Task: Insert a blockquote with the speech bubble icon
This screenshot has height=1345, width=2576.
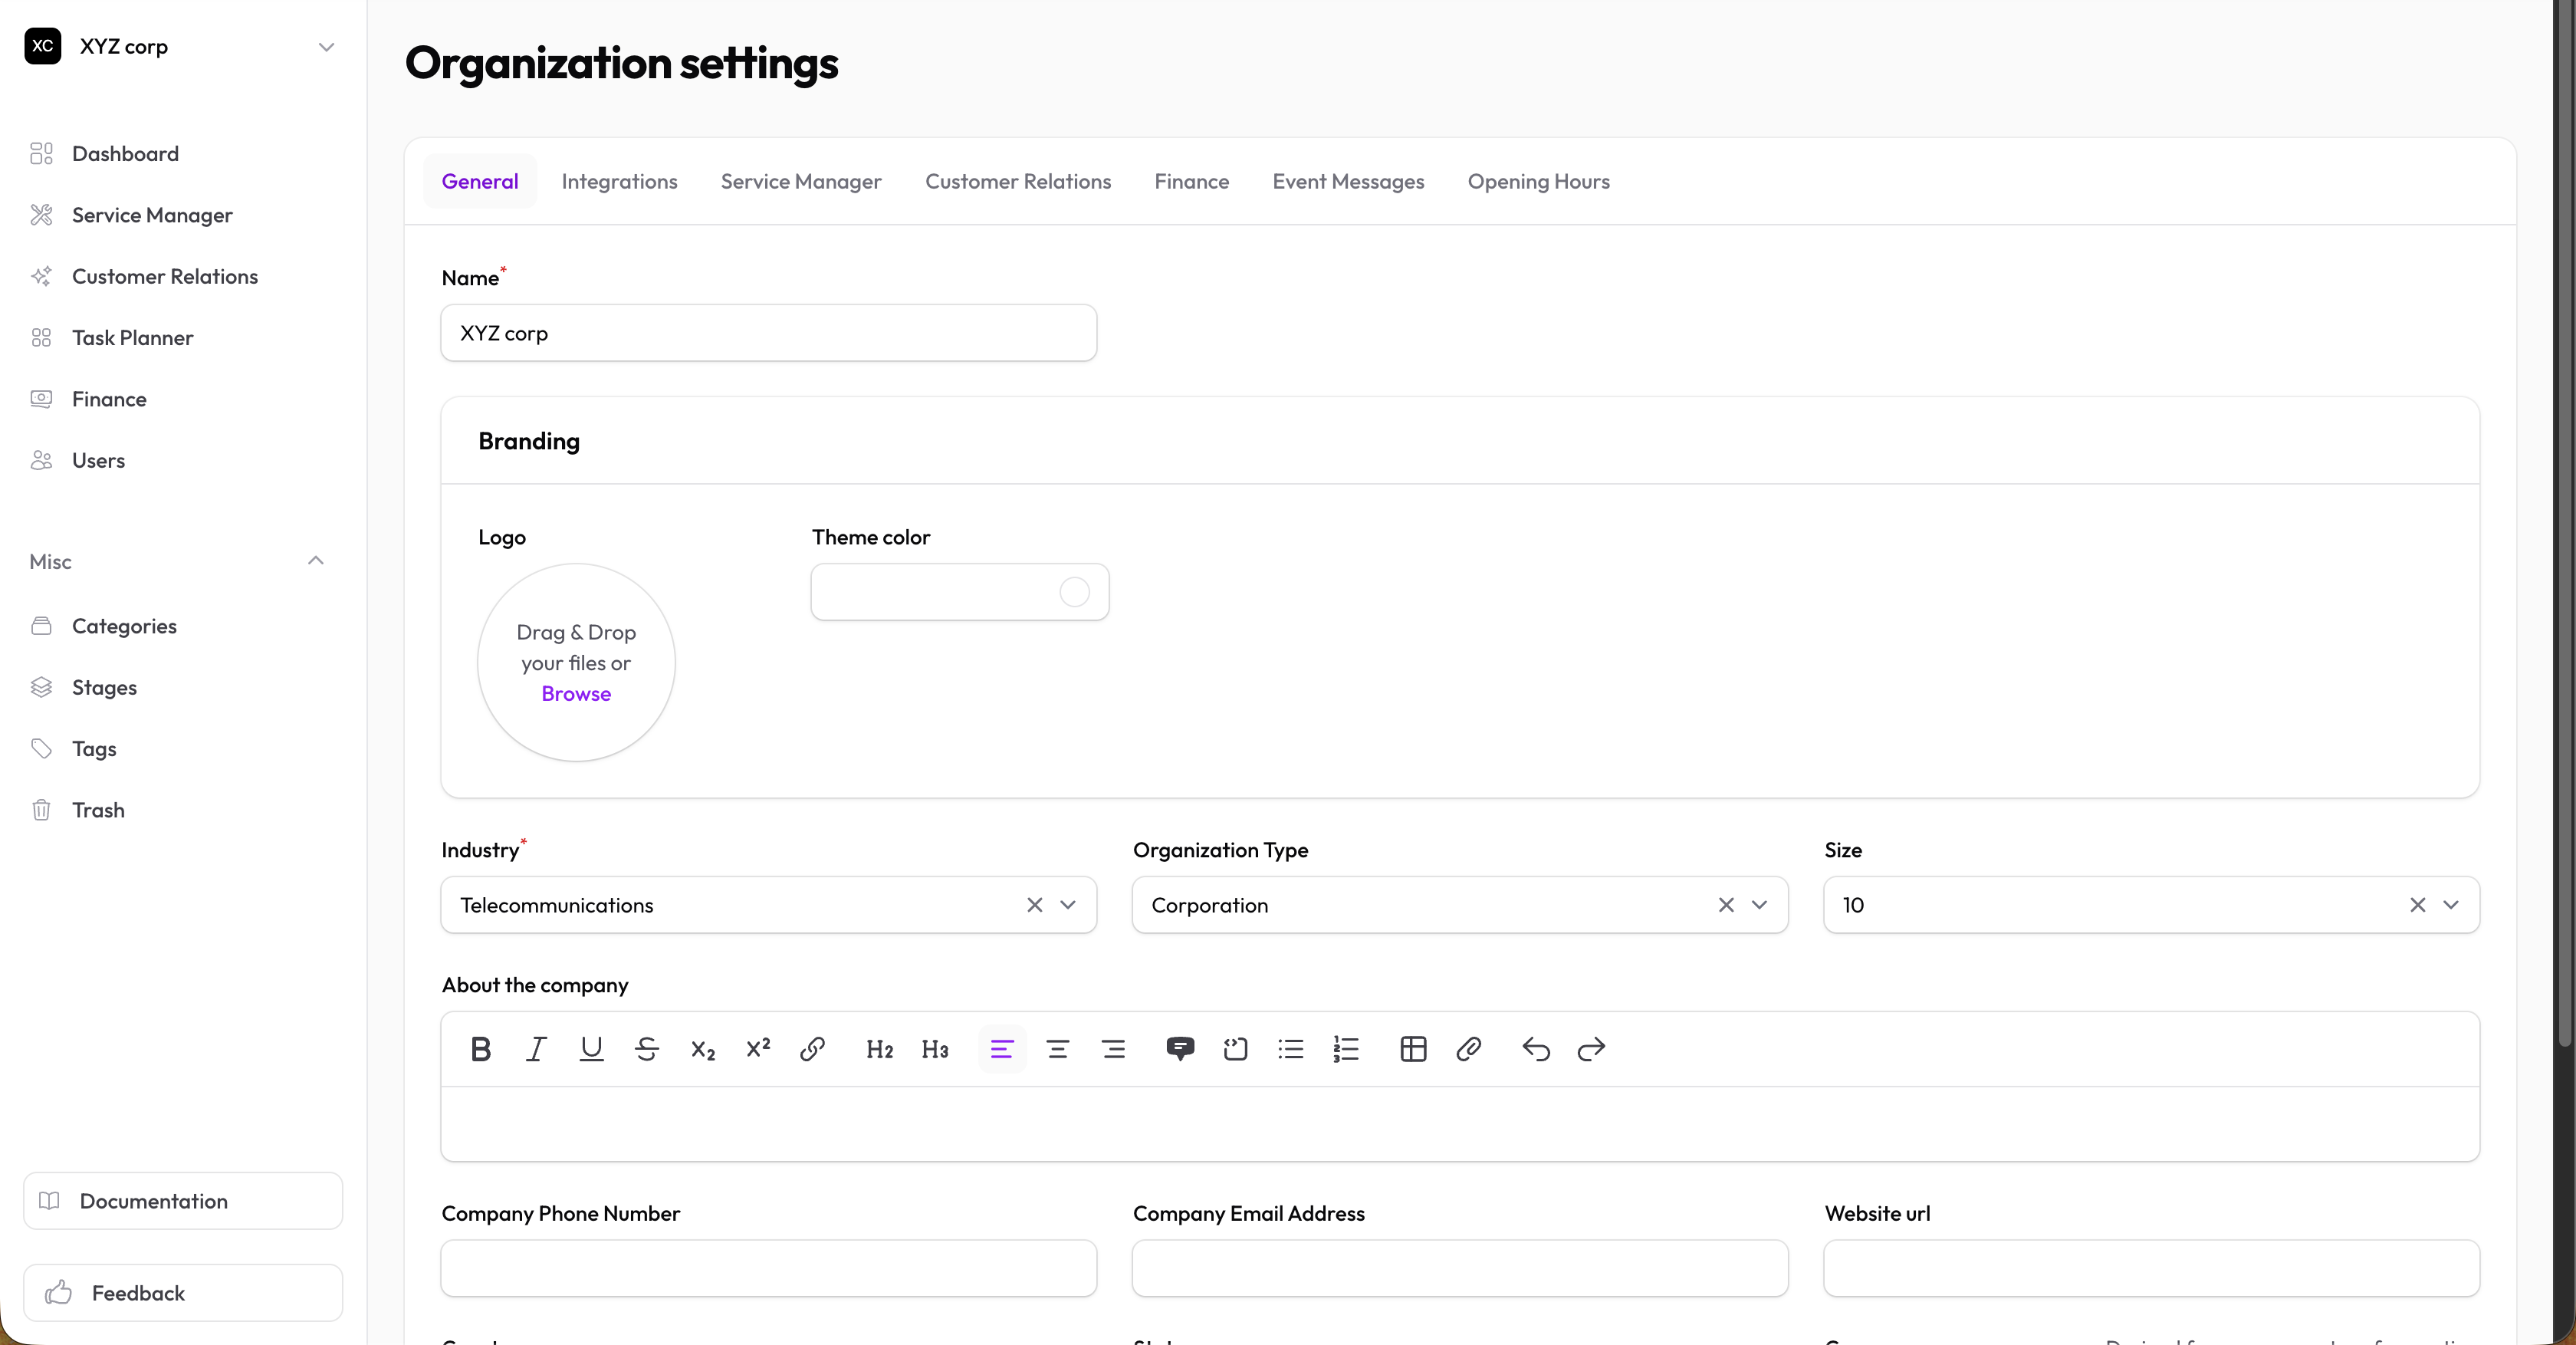Action: click(x=1180, y=1049)
